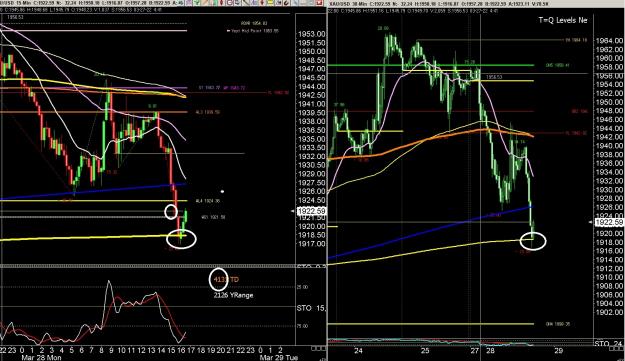This screenshot has height=361, width=625.
Task: Select the 1936.50 price level on left axis
Action: click(x=312, y=130)
